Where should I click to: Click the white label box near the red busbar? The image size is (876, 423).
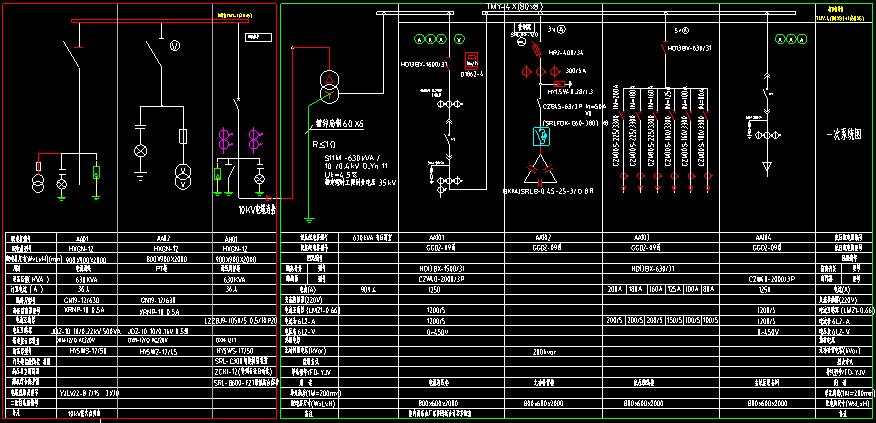[256, 37]
